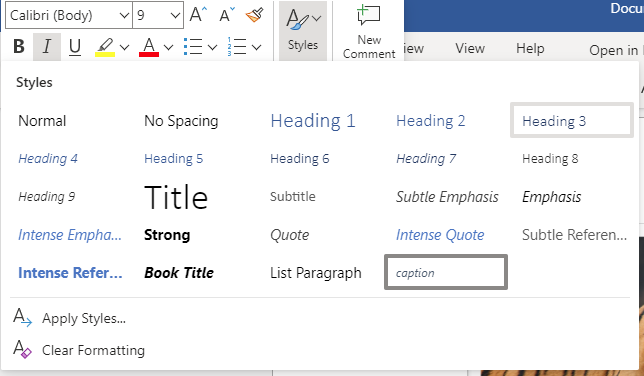Toggle Italic formatting off
Viewport: 644px width, 376px height.
[47, 46]
